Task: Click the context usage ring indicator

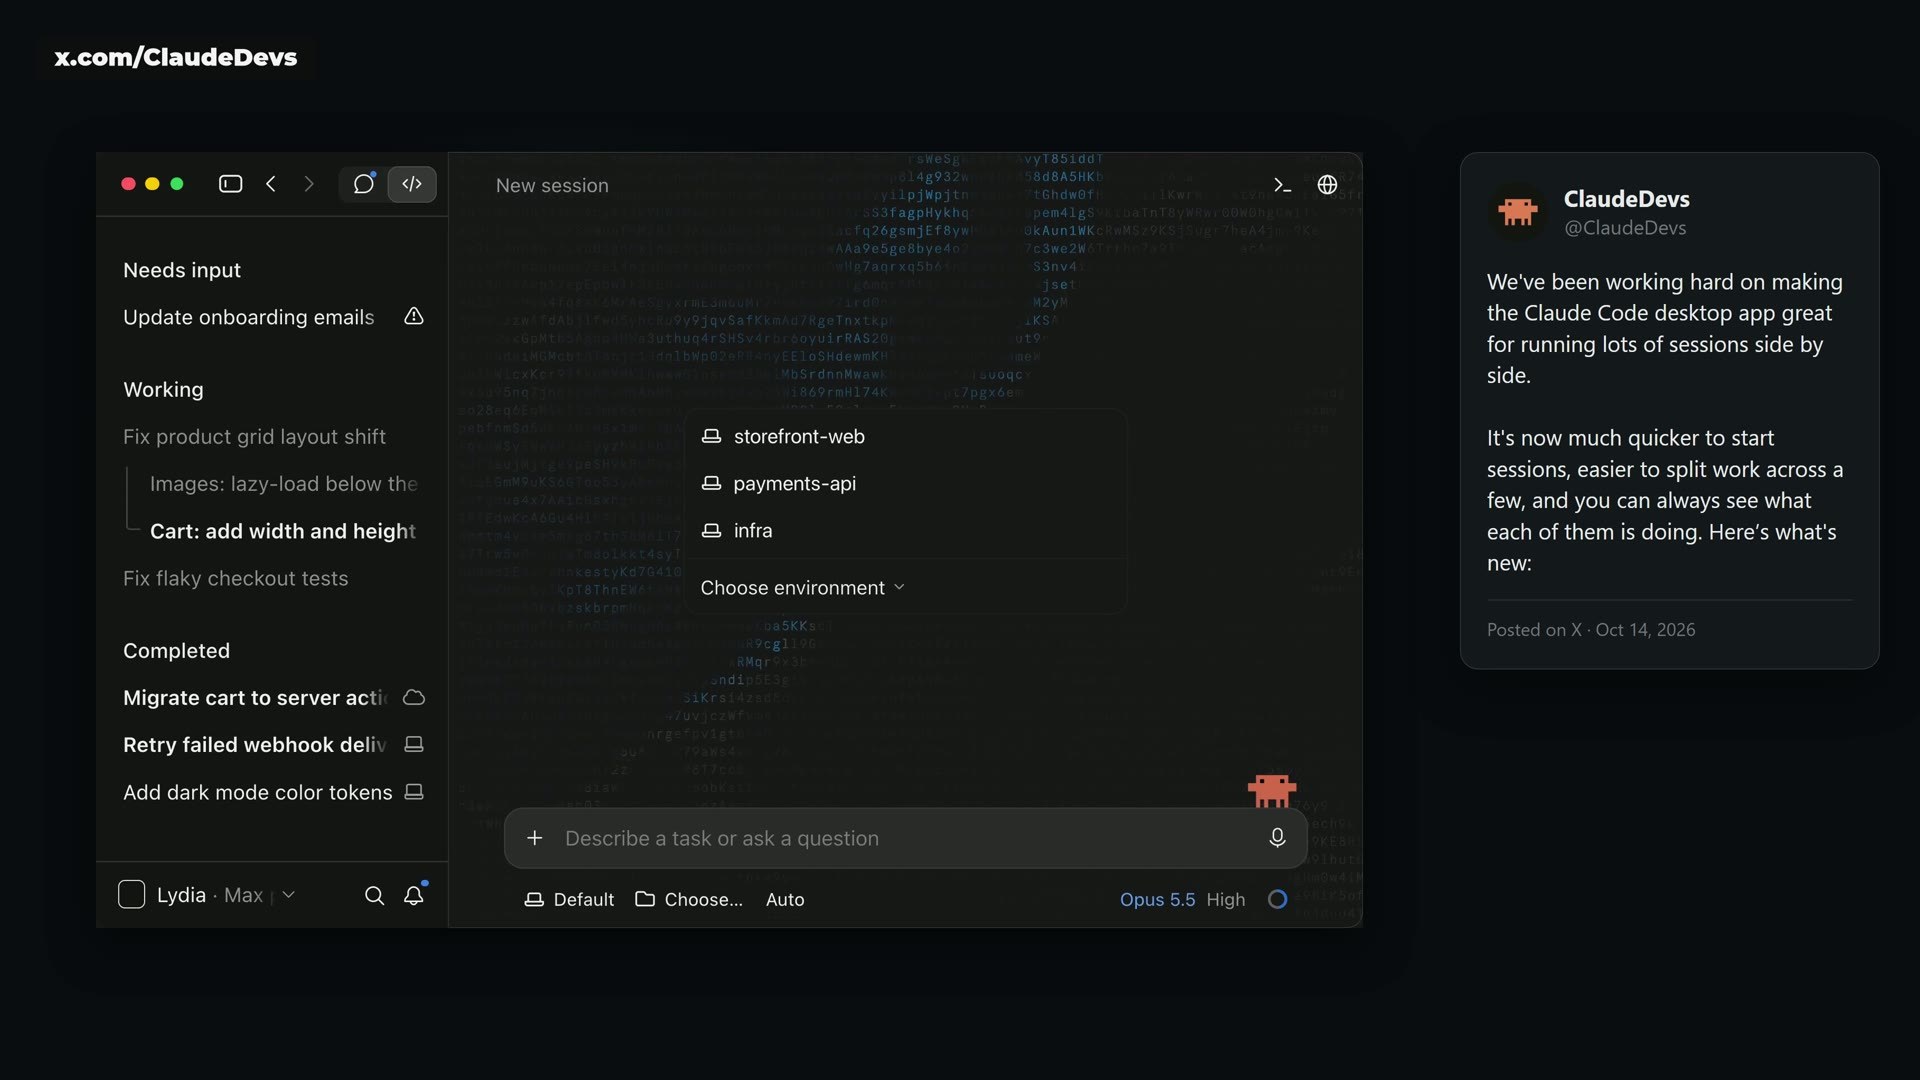Action: click(1277, 899)
